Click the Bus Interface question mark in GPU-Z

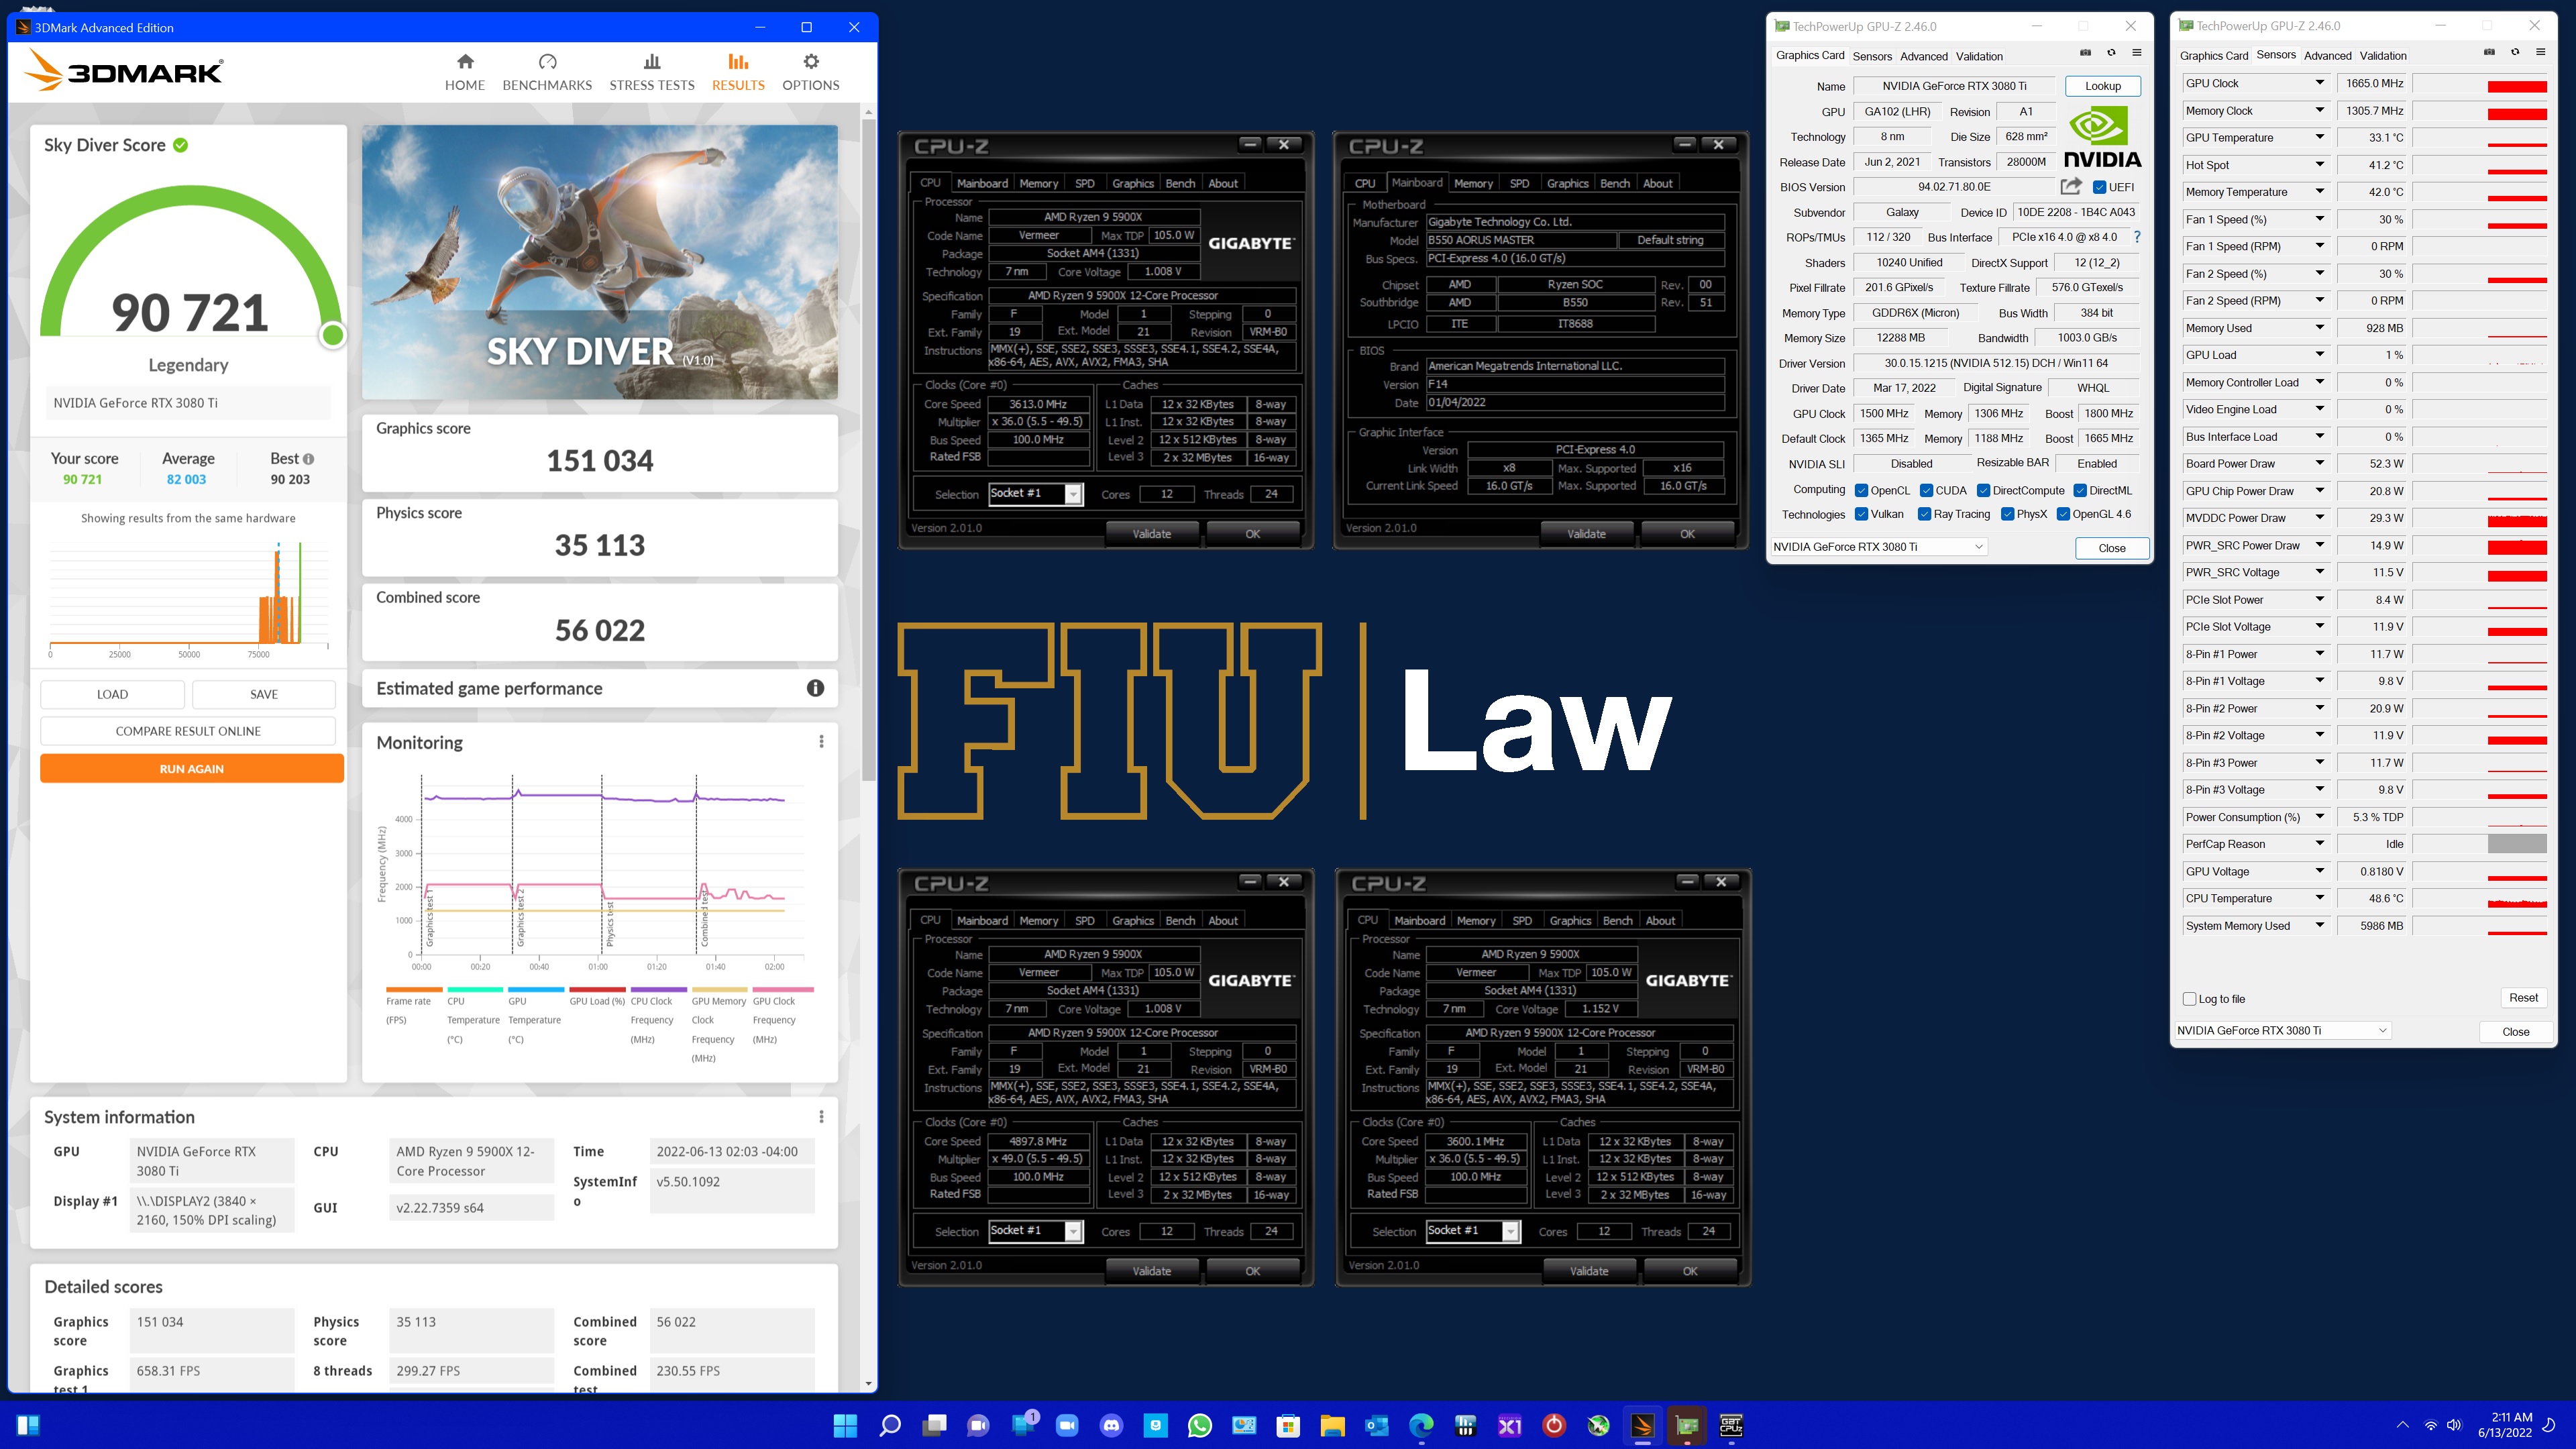point(2137,237)
